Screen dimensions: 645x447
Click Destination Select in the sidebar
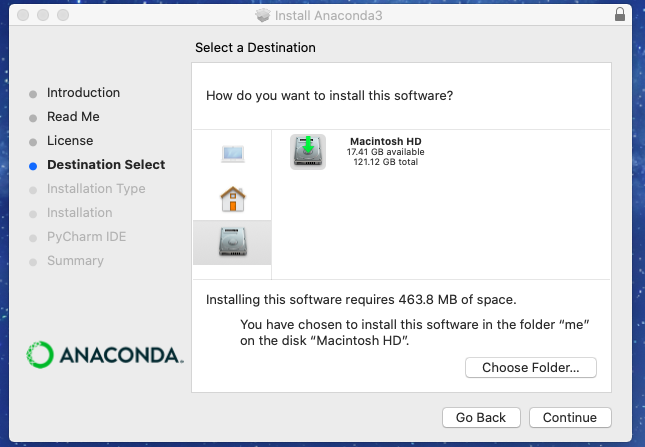[106, 165]
